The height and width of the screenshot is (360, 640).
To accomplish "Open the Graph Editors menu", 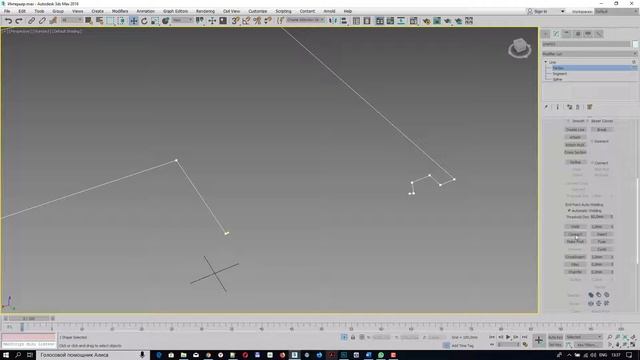I will click(176, 11).
